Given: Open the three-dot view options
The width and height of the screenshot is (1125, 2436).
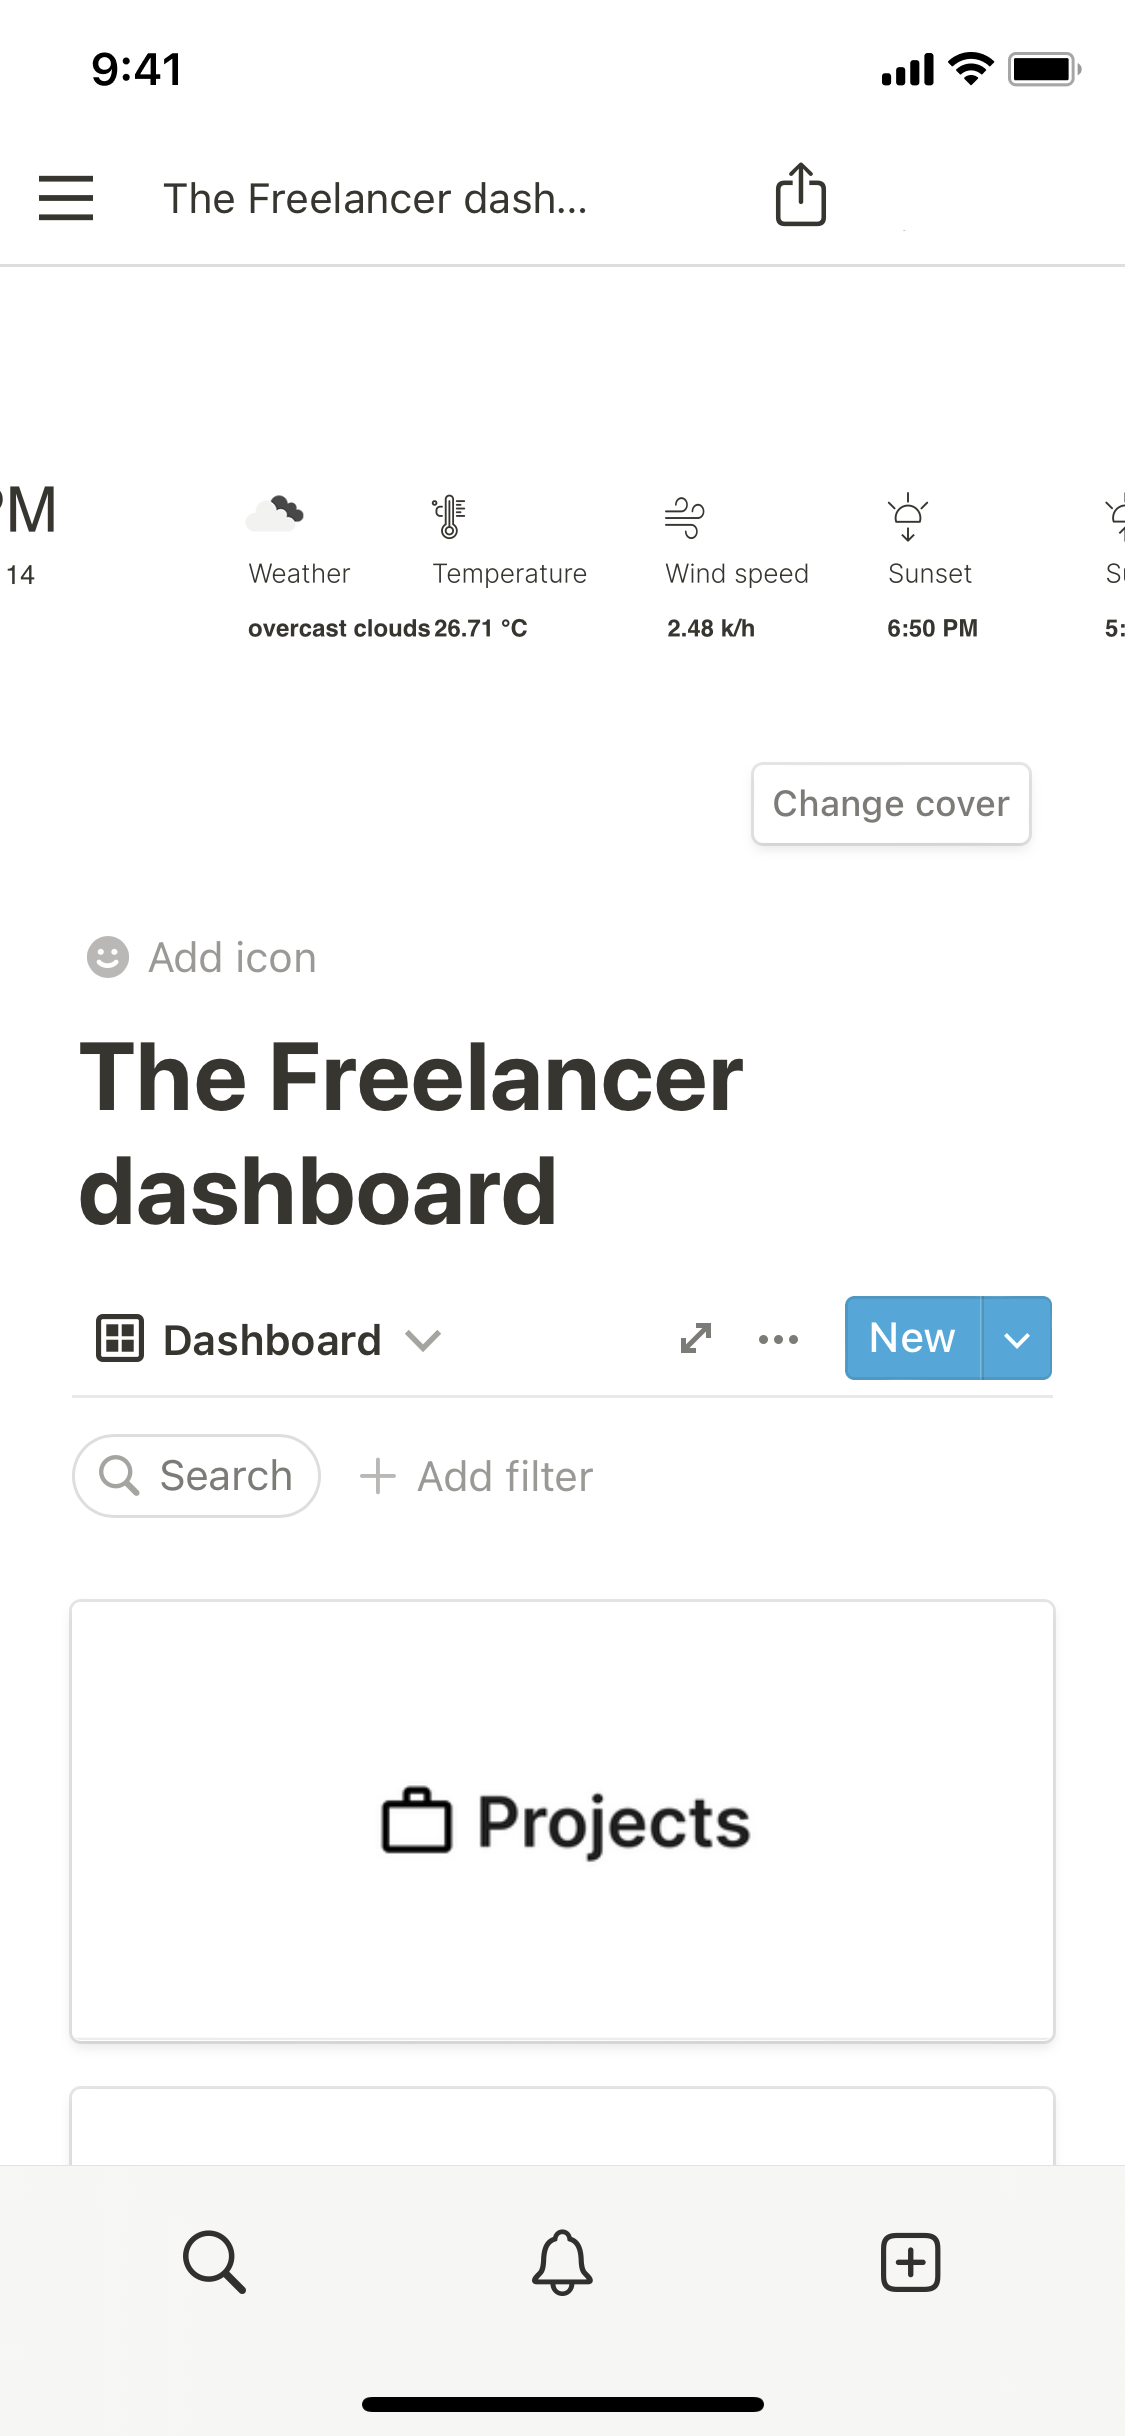Looking at the screenshot, I should tap(778, 1339).
